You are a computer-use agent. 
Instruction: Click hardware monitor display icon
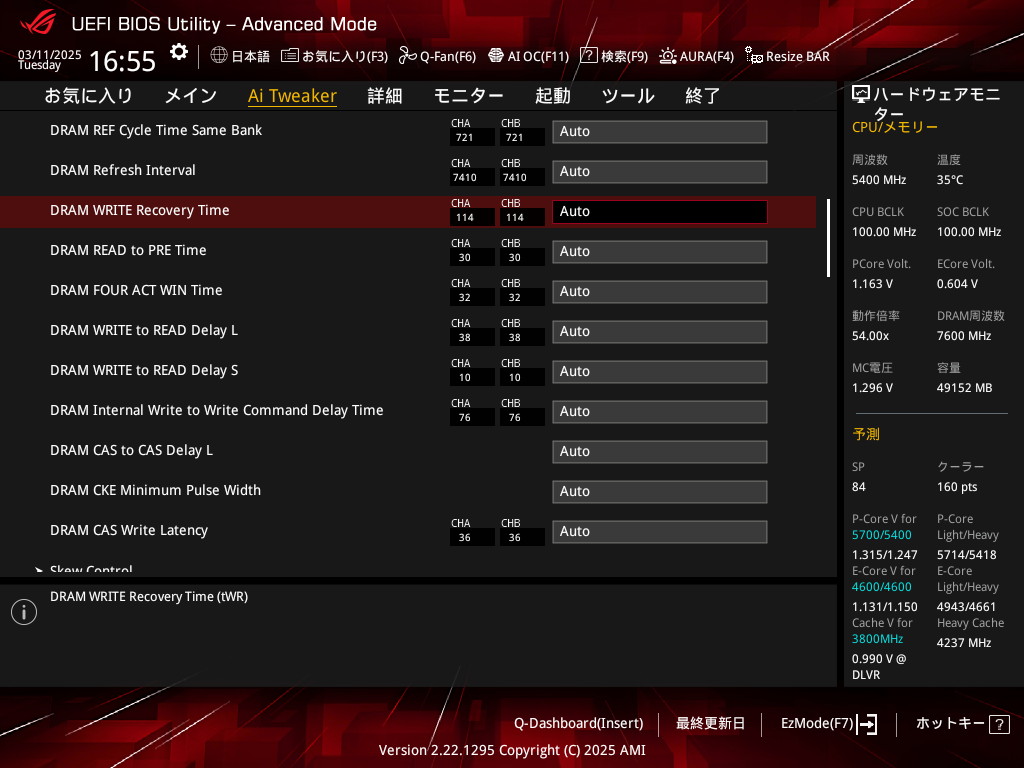[x=861, y=95]
